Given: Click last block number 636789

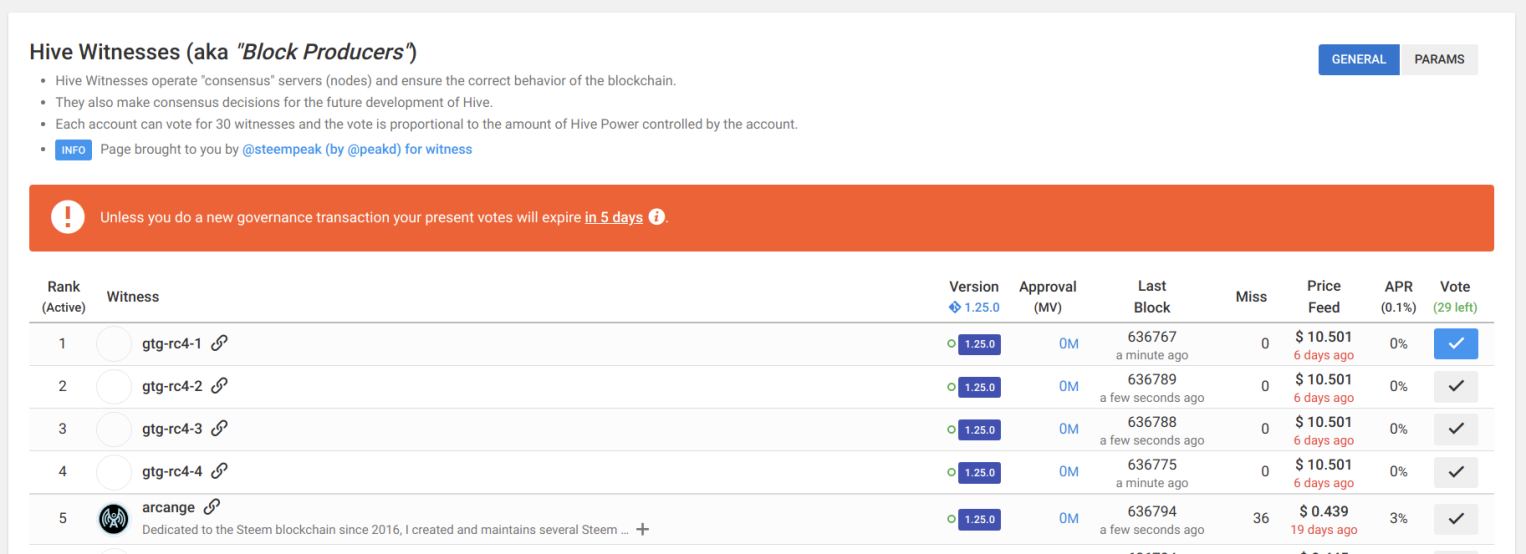Looking at the screenshot, I should (x=1152, y=379).
